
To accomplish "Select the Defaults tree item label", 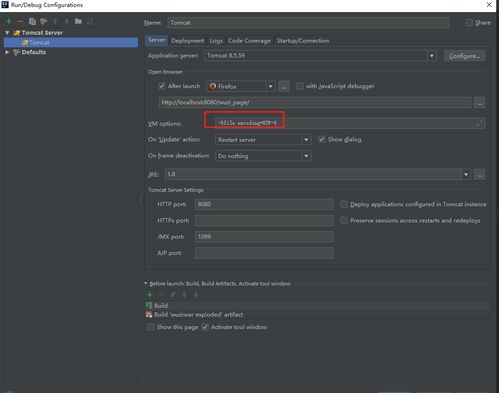I will click(34, 52).
